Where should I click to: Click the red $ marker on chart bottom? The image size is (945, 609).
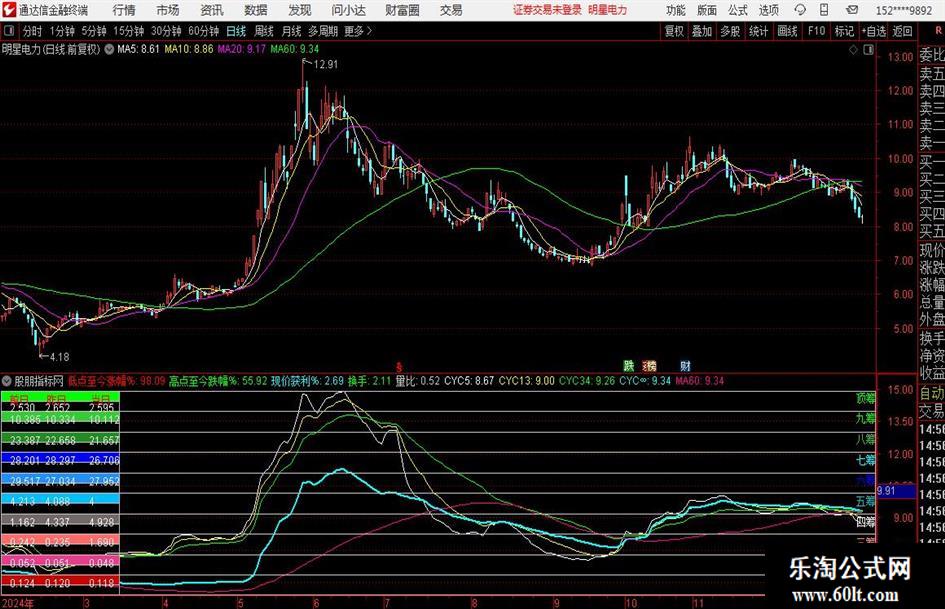(x=398, y=367)
